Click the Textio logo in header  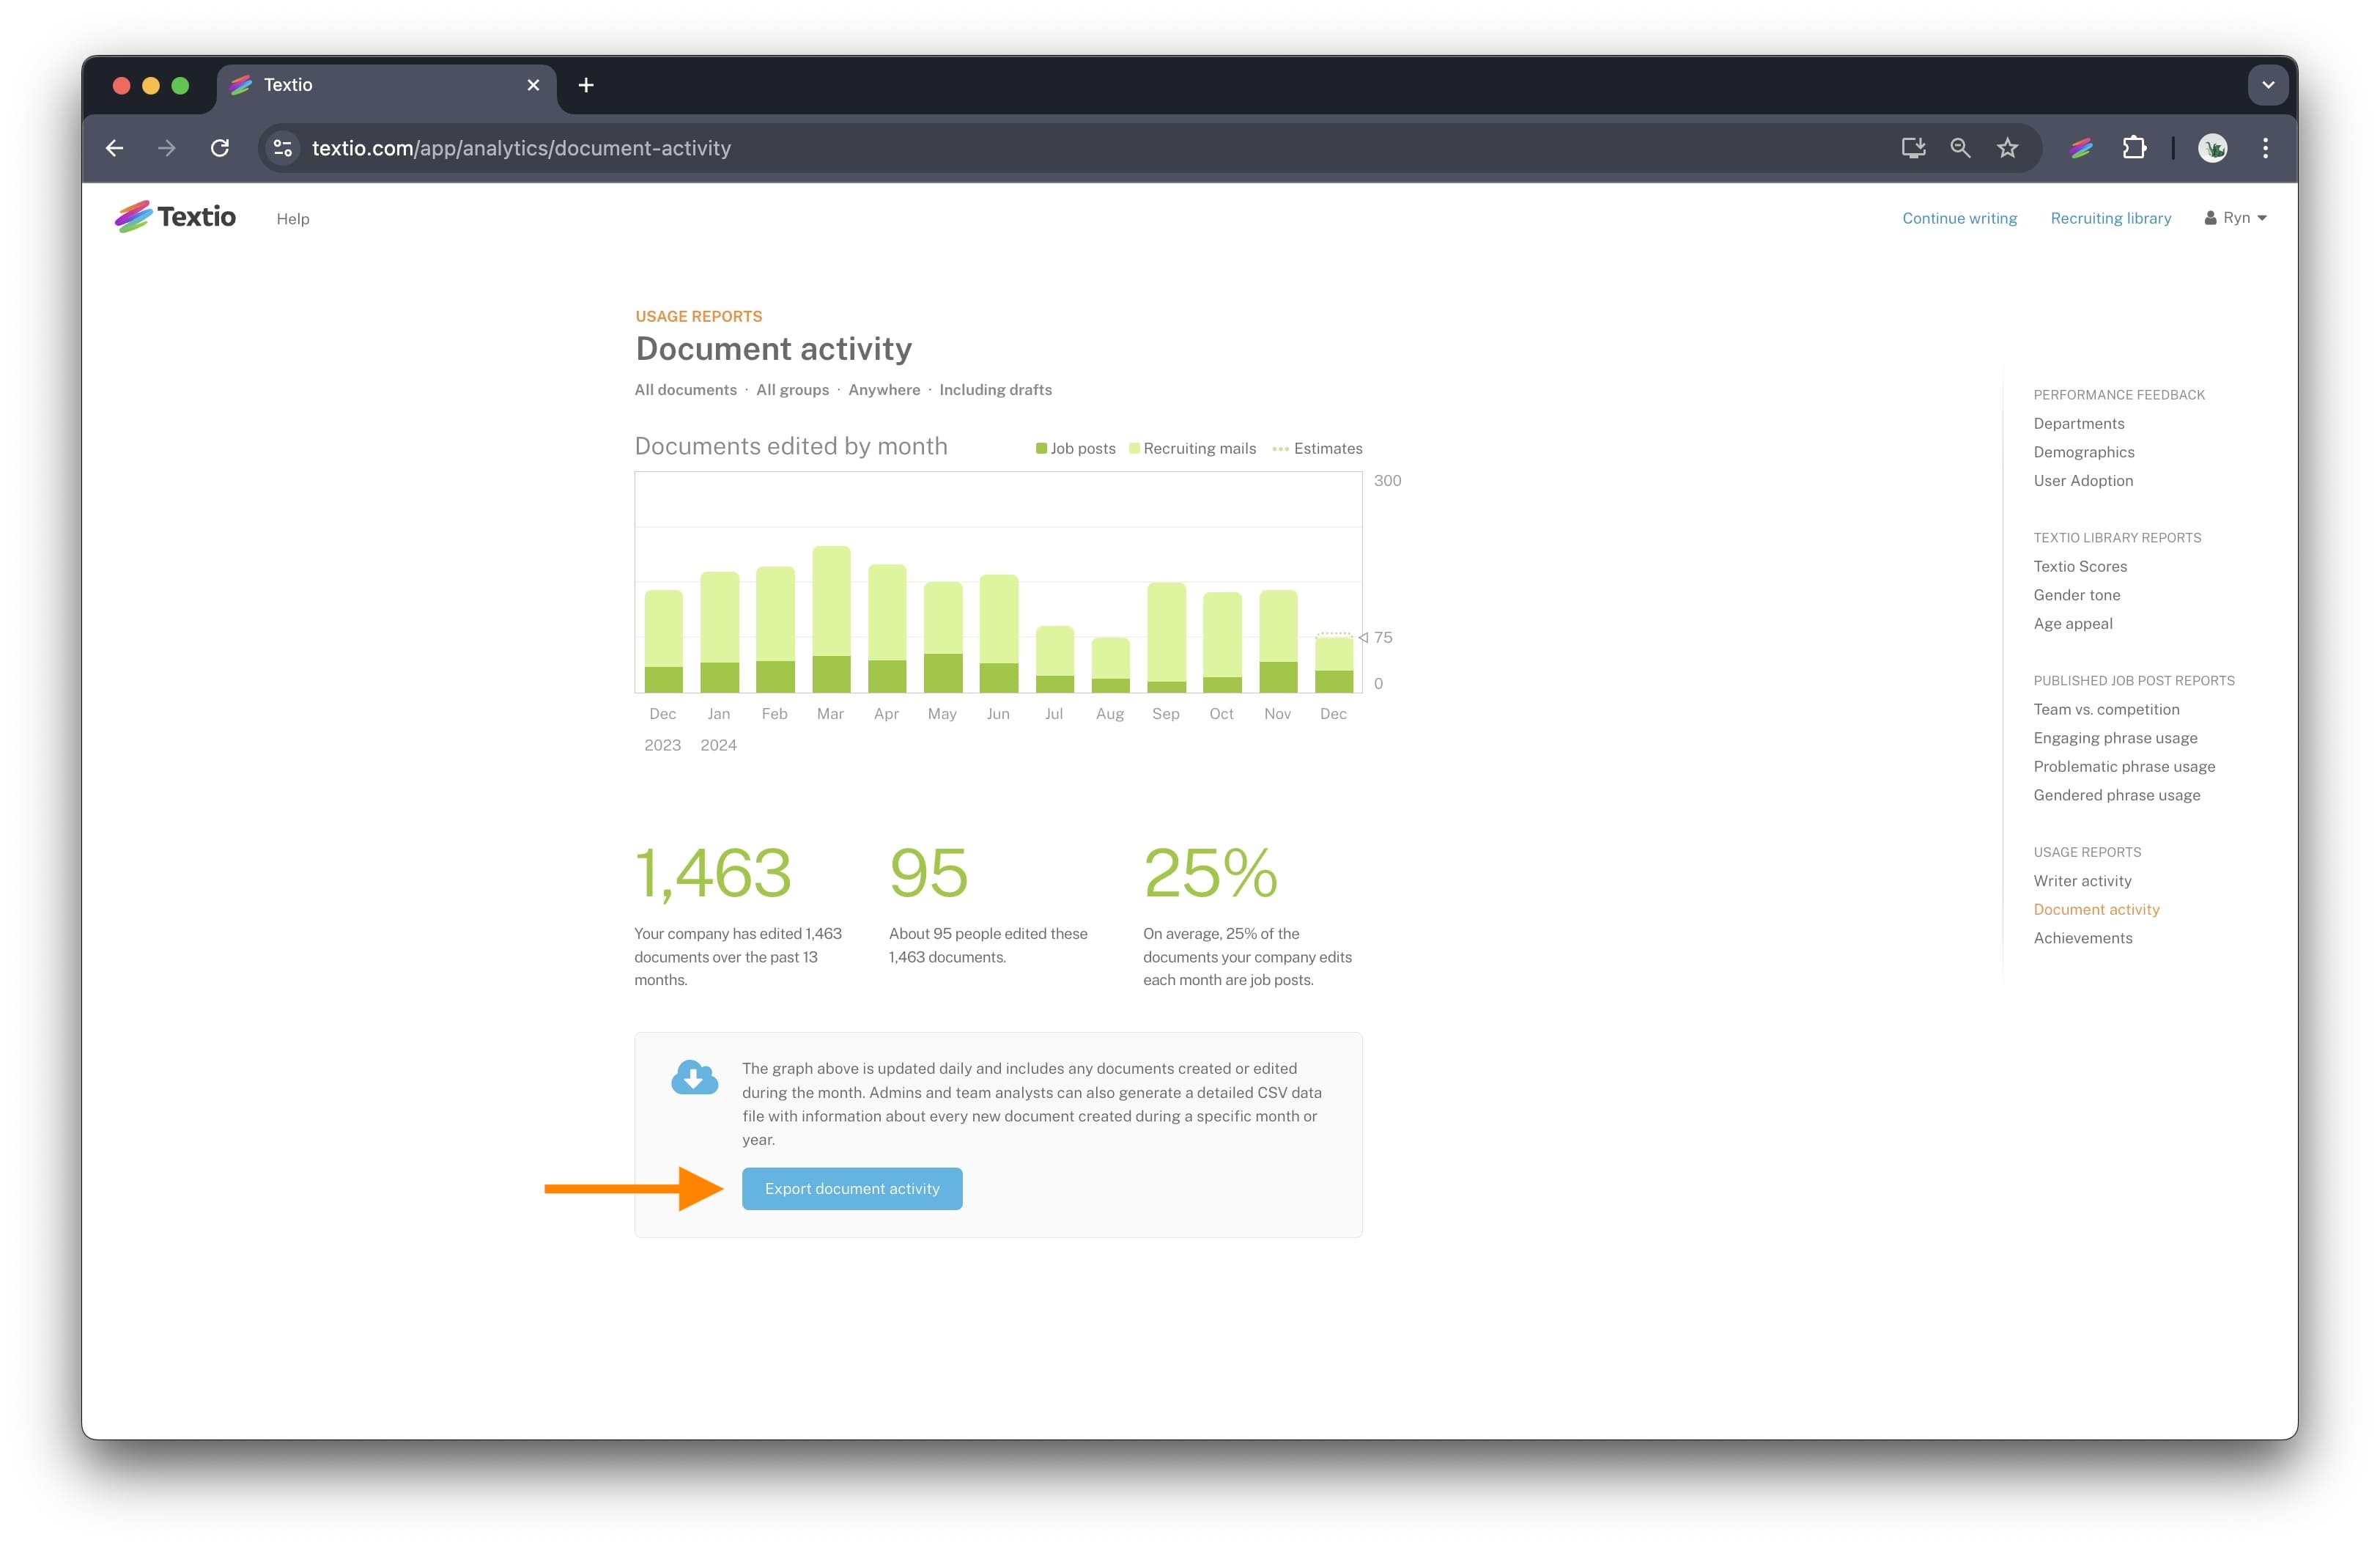point(175,217)
